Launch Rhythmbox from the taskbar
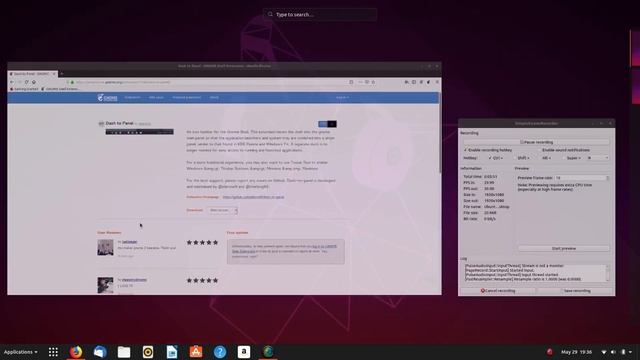The image size is (640, 360). (148, 352)
